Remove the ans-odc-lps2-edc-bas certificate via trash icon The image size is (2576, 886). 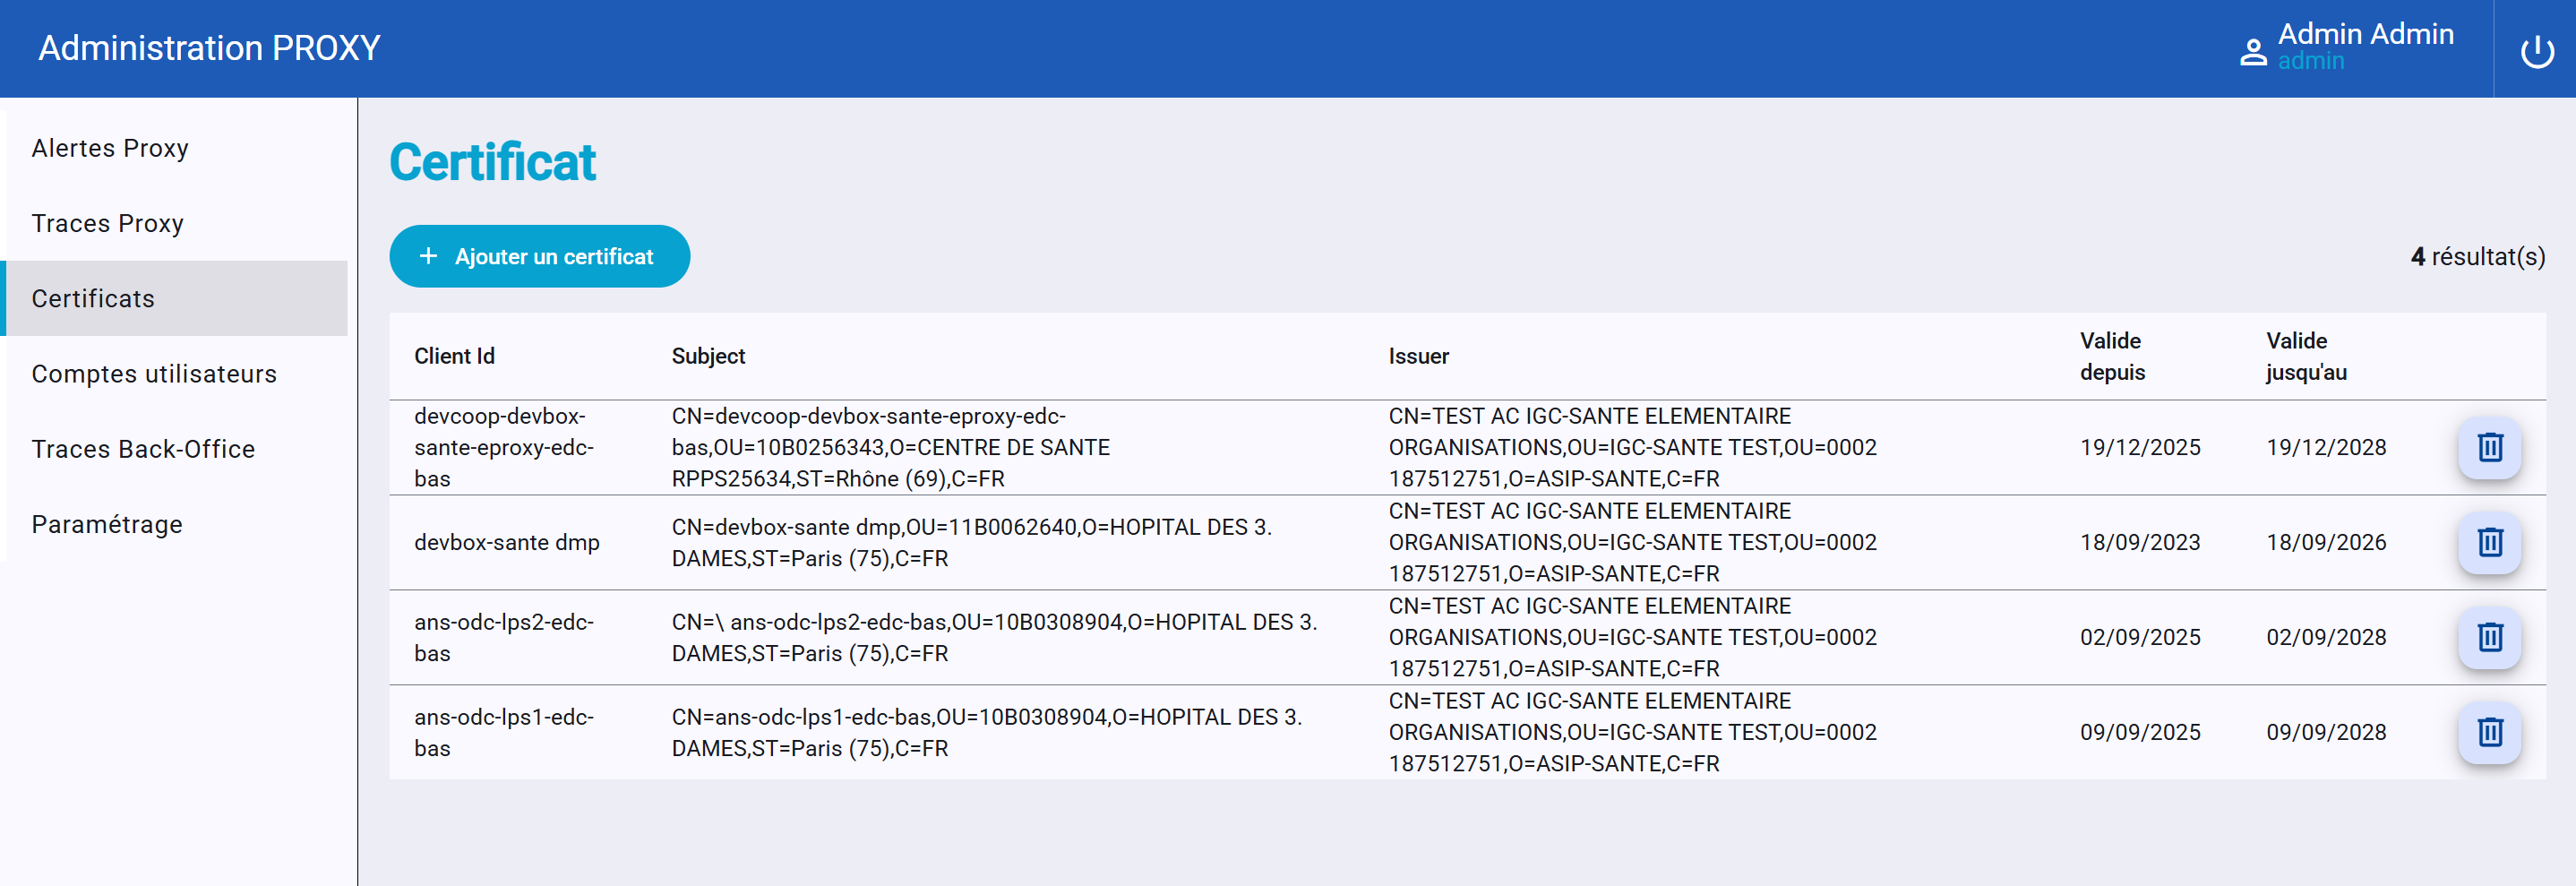click(2489, 638)
